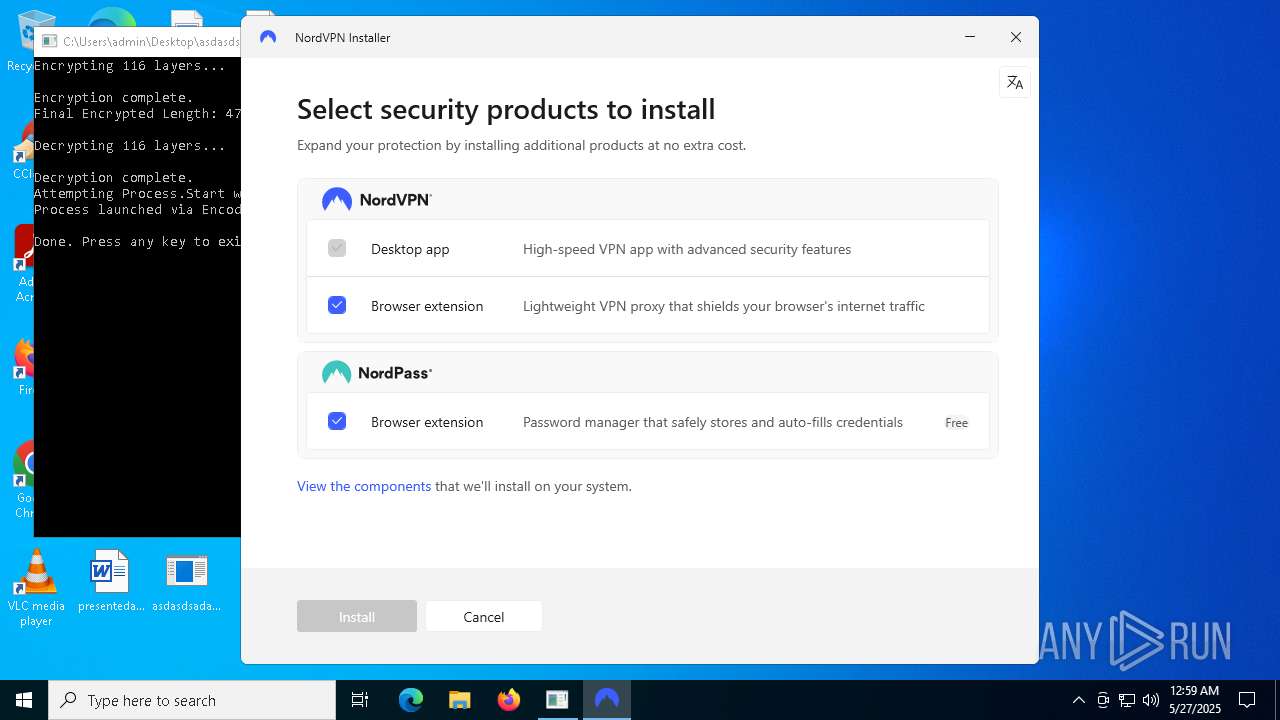The width and height of the screenshot is (1280, 720).
Task: Select the asdasdsada... desktop file icon
Action: (186, 581)
